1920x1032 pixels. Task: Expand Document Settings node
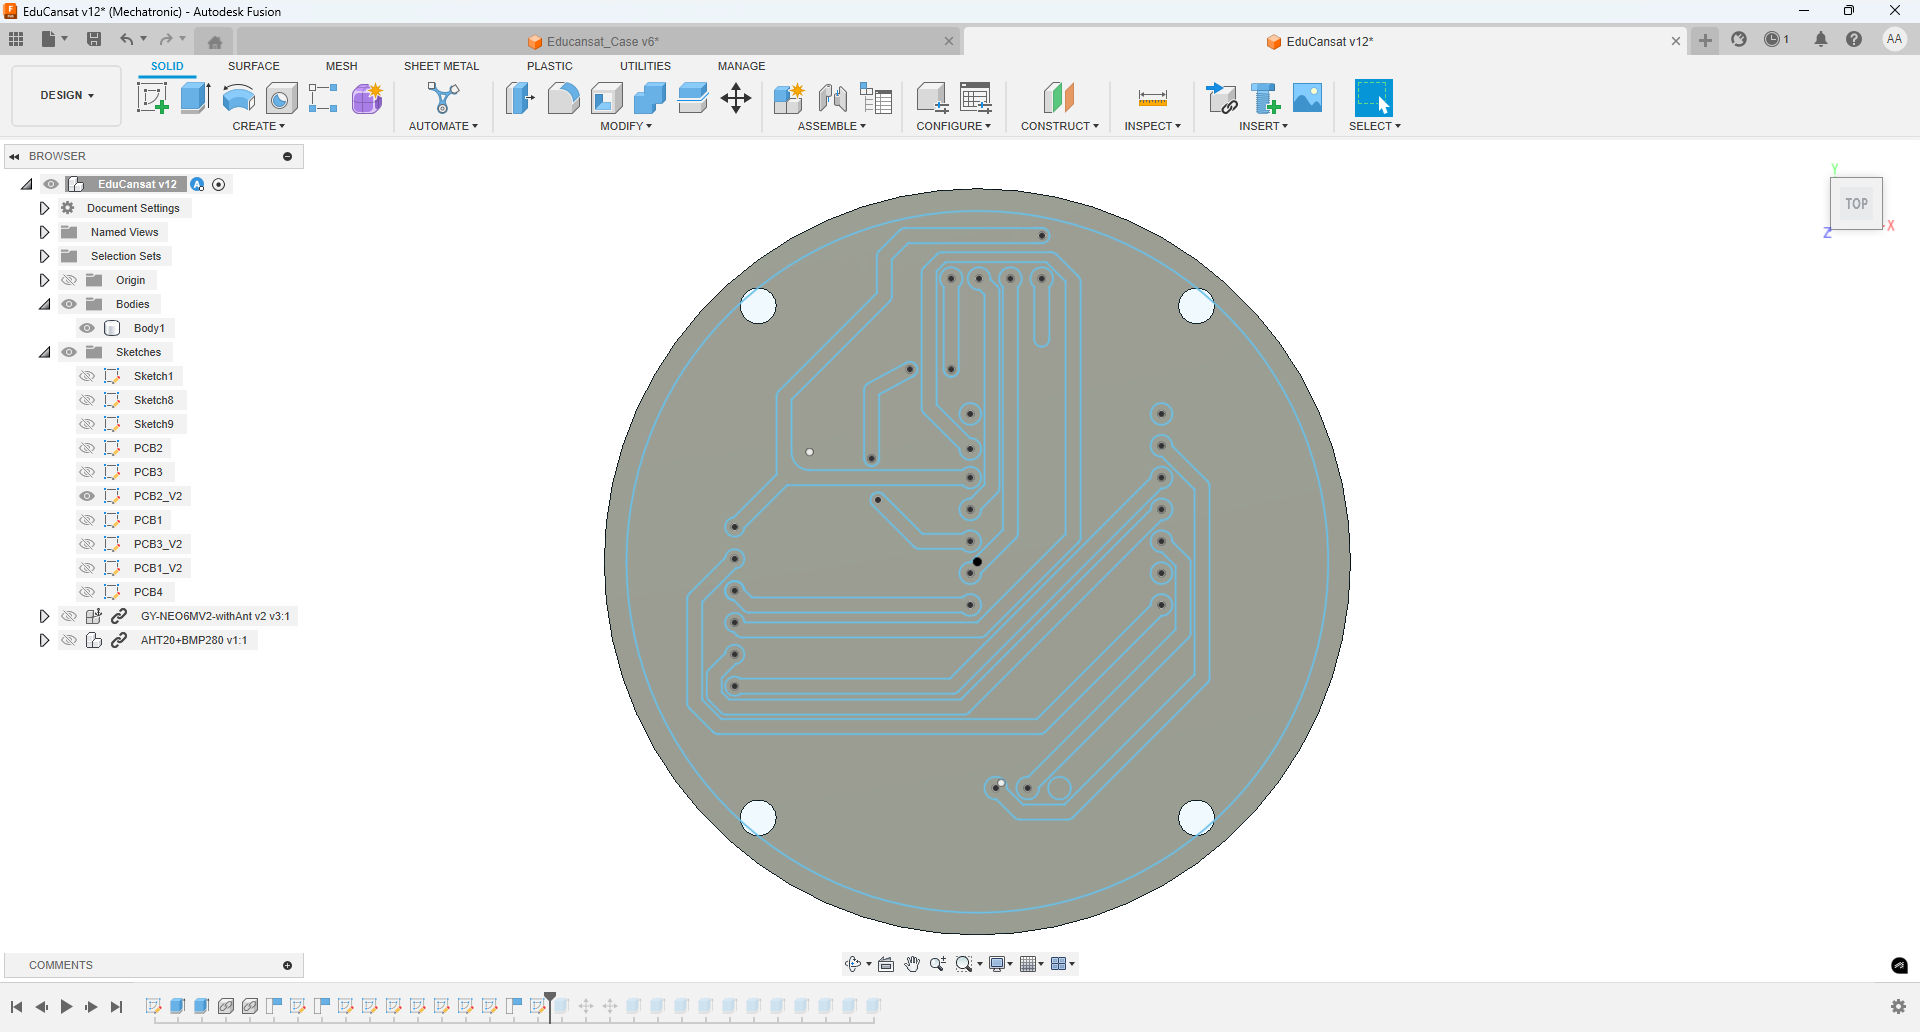tap(44, 208)
